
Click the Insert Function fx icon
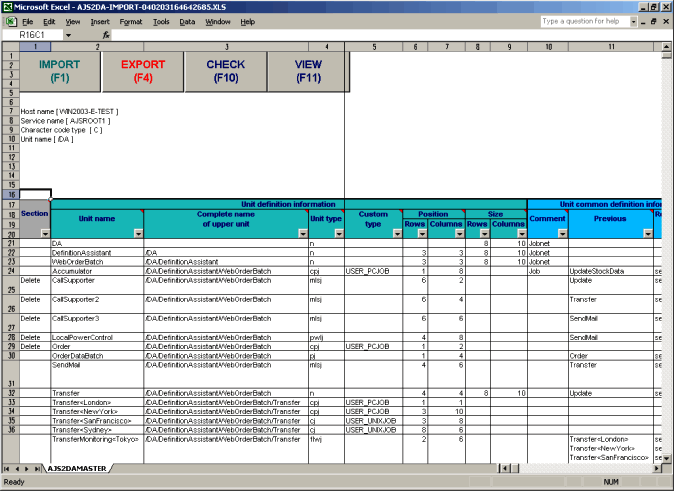pyautogui.click(x=106, y=34)
